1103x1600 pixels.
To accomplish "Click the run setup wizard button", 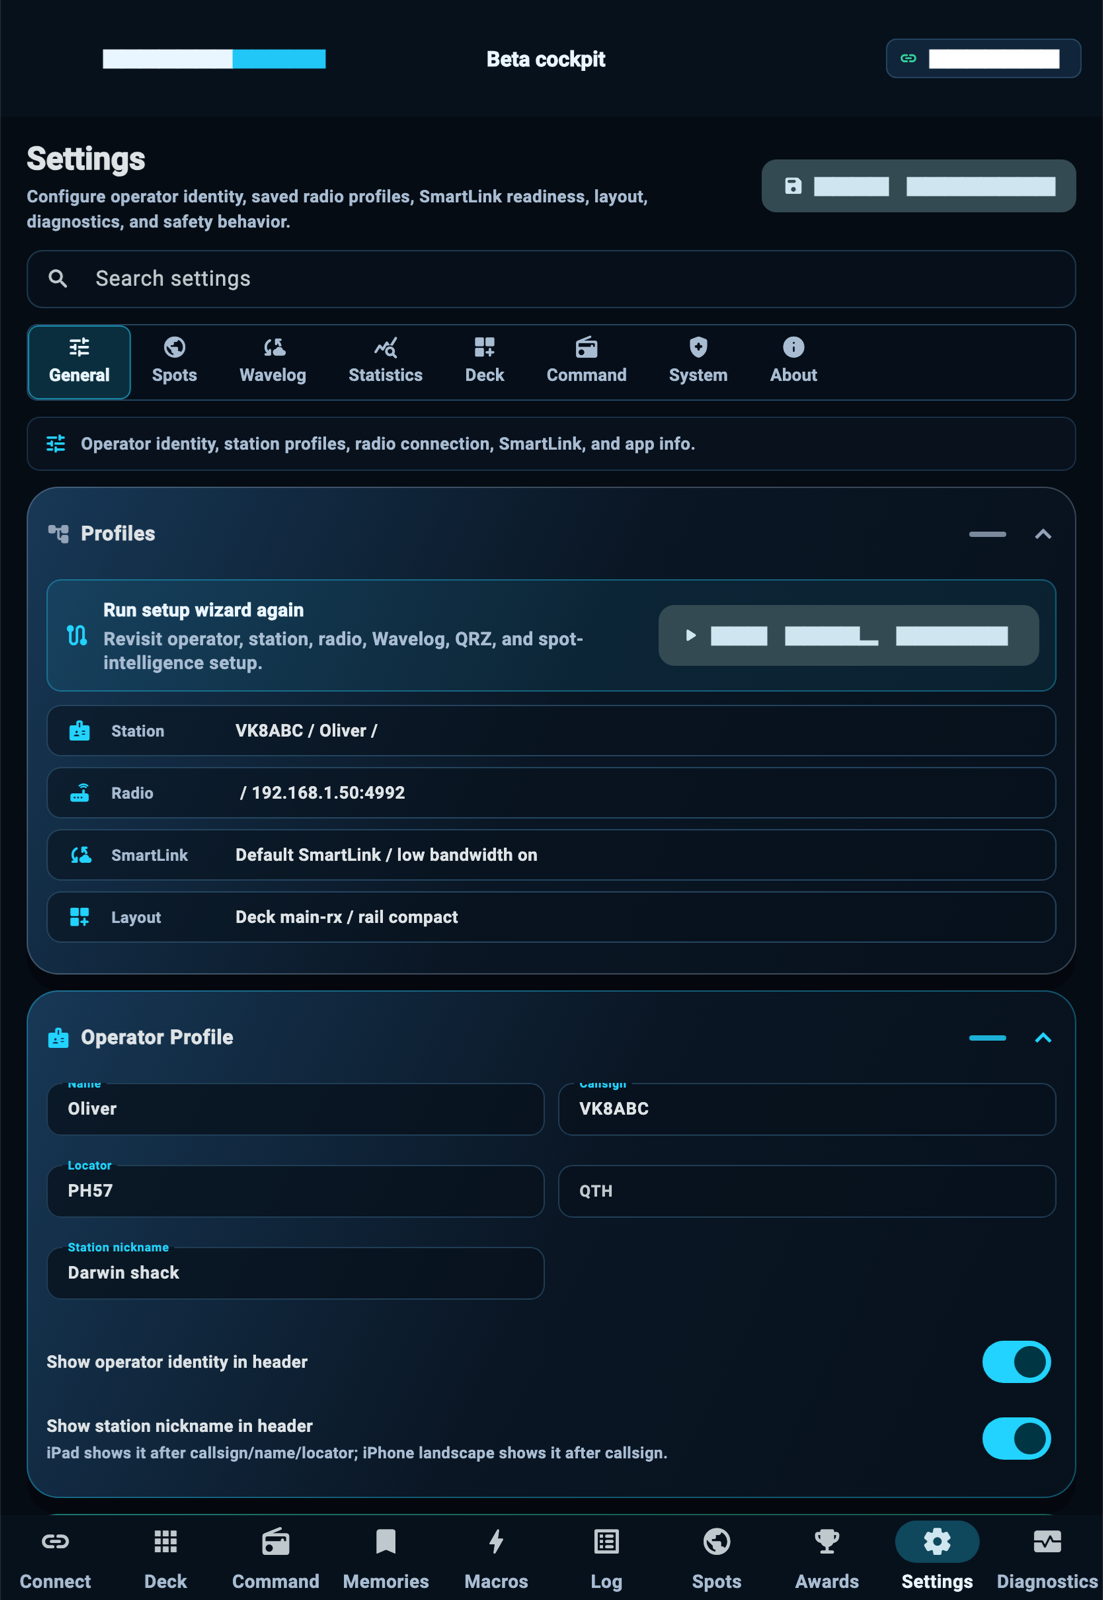I will click(x=848, y=636).
